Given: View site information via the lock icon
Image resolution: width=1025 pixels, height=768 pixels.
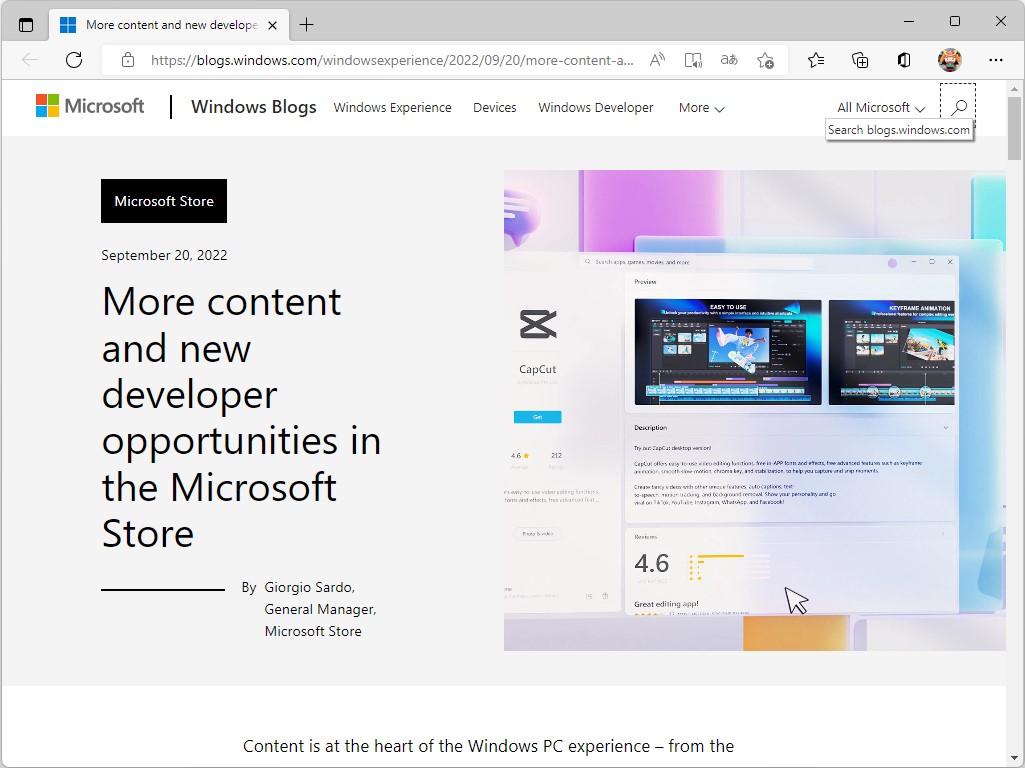Looking at the screenshot, I should click(127, 60).
